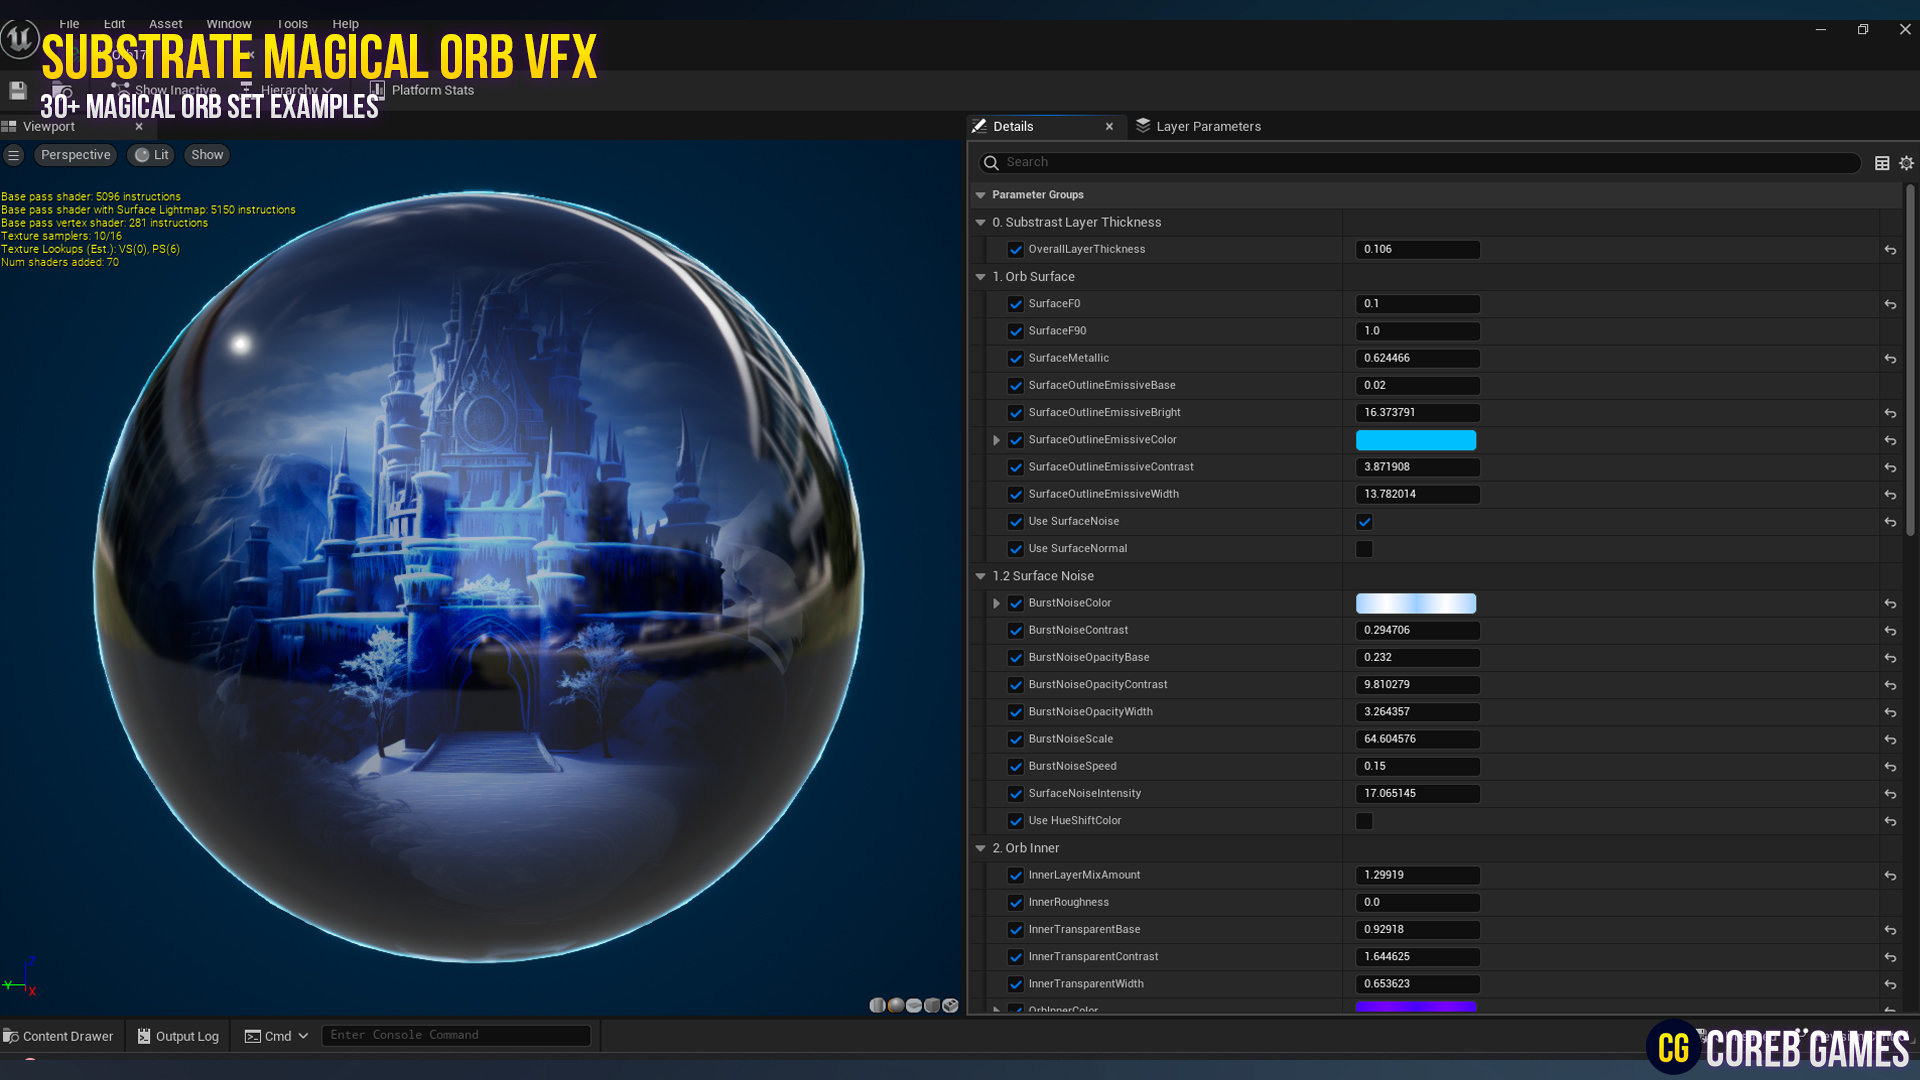
Task: Click the SurfaceOutlineEmissiveColor cyan swatch
Action: coord(1415,440)
